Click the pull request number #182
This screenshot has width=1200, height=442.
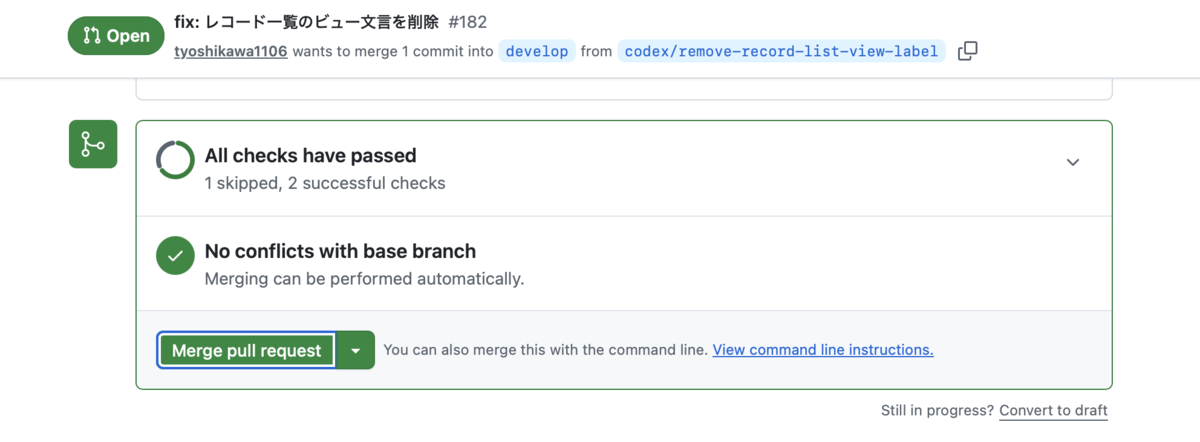[x=467, y=22]
